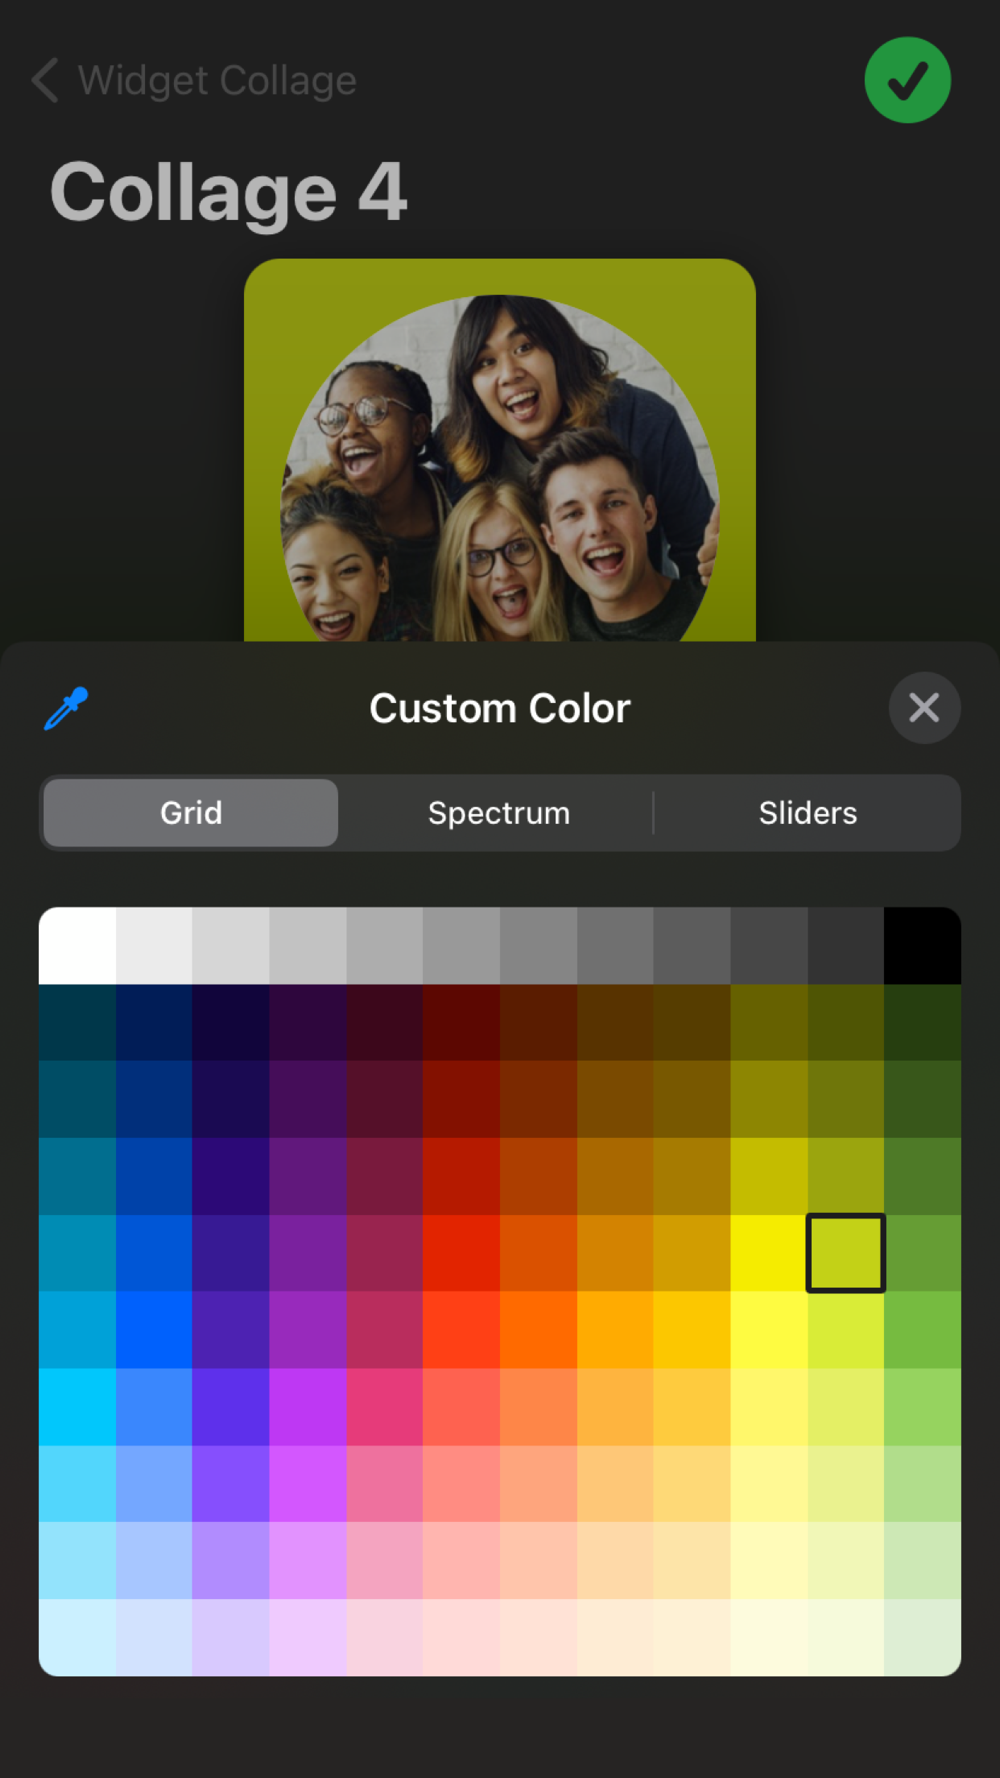Tap the Collage 4 title
The image size is (1000, 1778).
point(229,193)
